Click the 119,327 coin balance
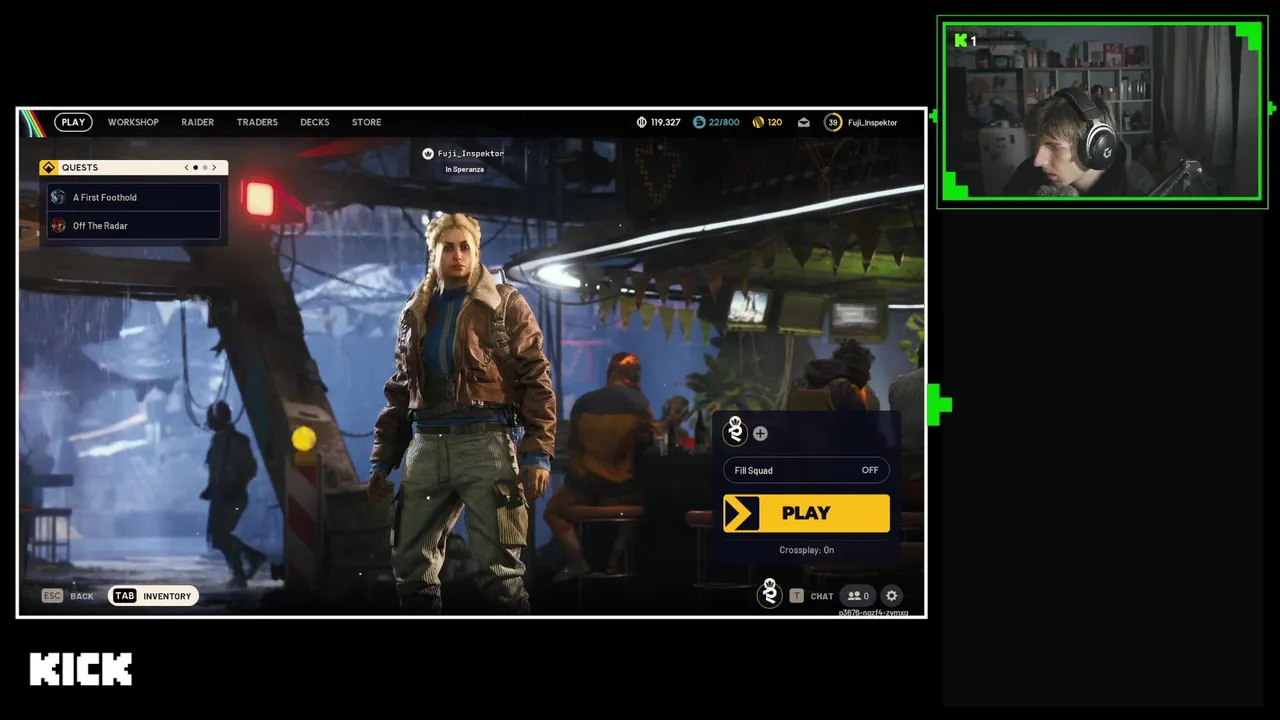Screen dimensions: 1280x720 point(665,122)
